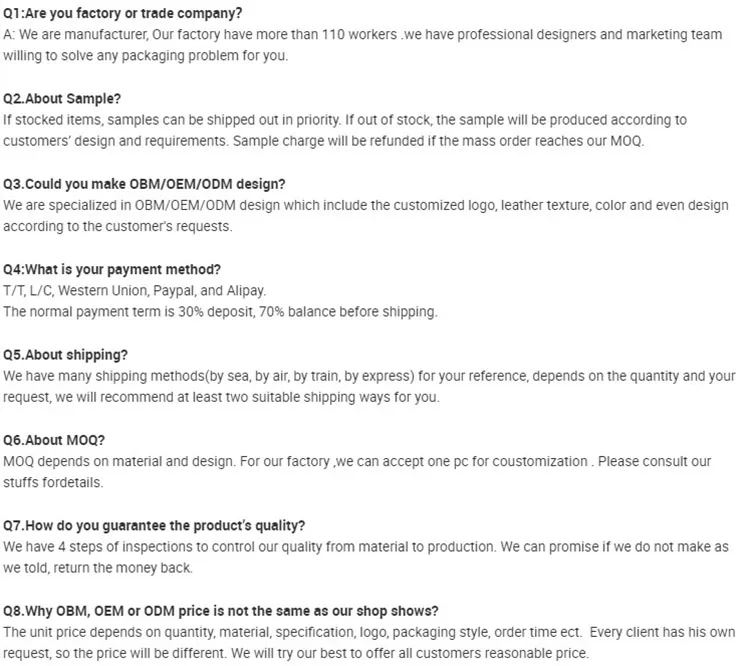Select the two suitable shipping ways line

[x=221, y=398]
